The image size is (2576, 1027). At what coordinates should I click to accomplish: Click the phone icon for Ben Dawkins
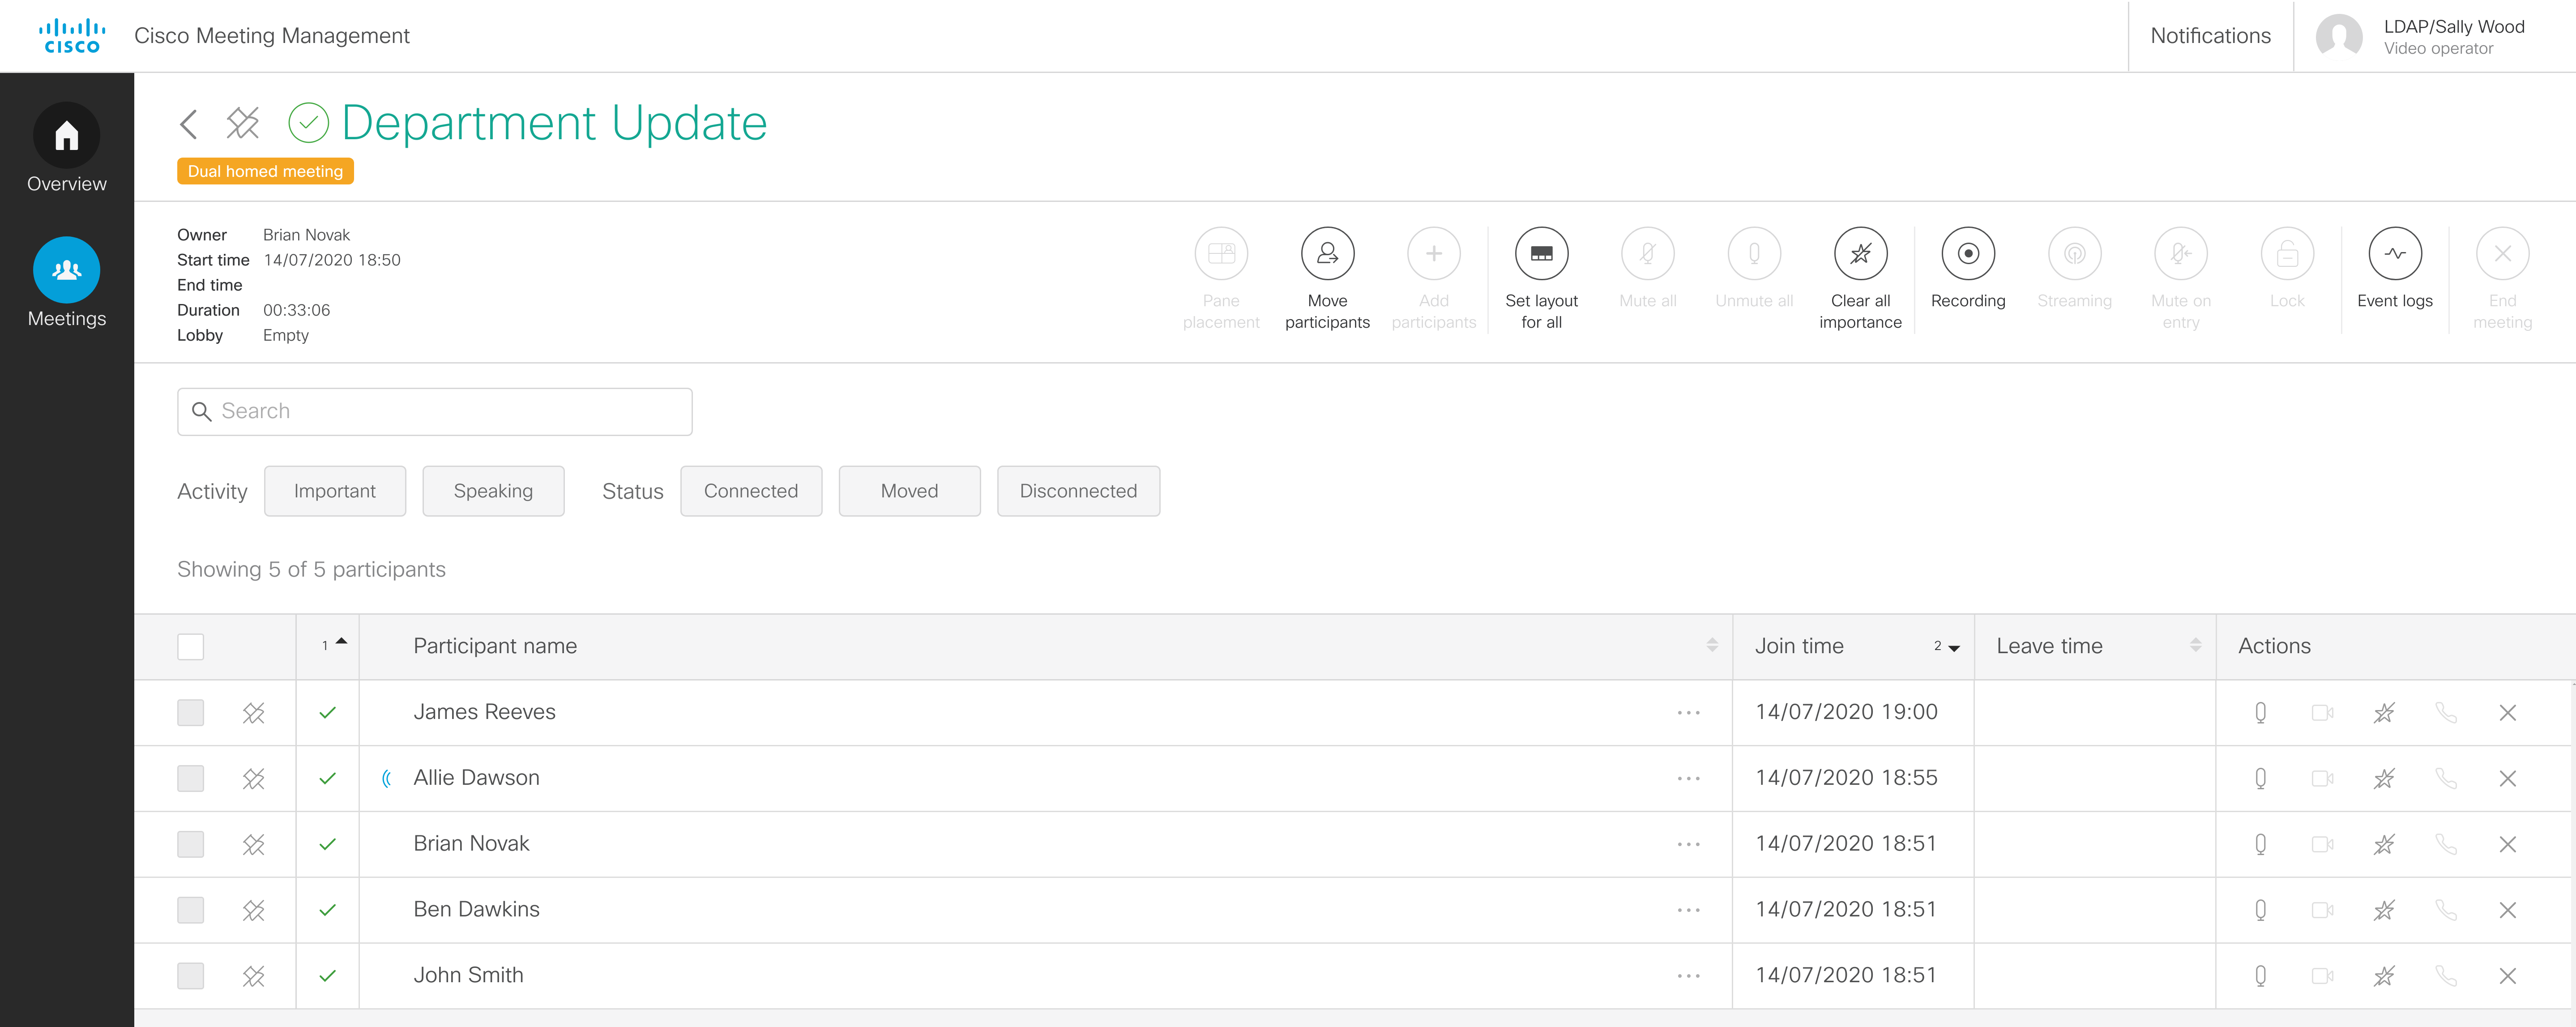pyautogui.click(x=2446, y=910)
